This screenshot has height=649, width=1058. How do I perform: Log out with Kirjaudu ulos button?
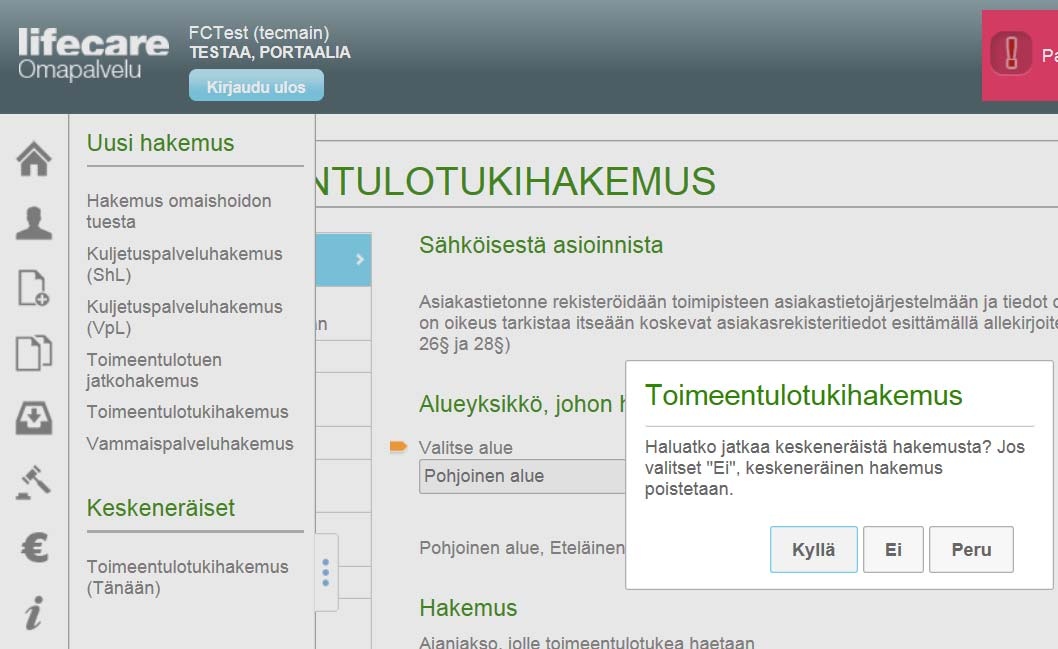[x=256, y=86]
